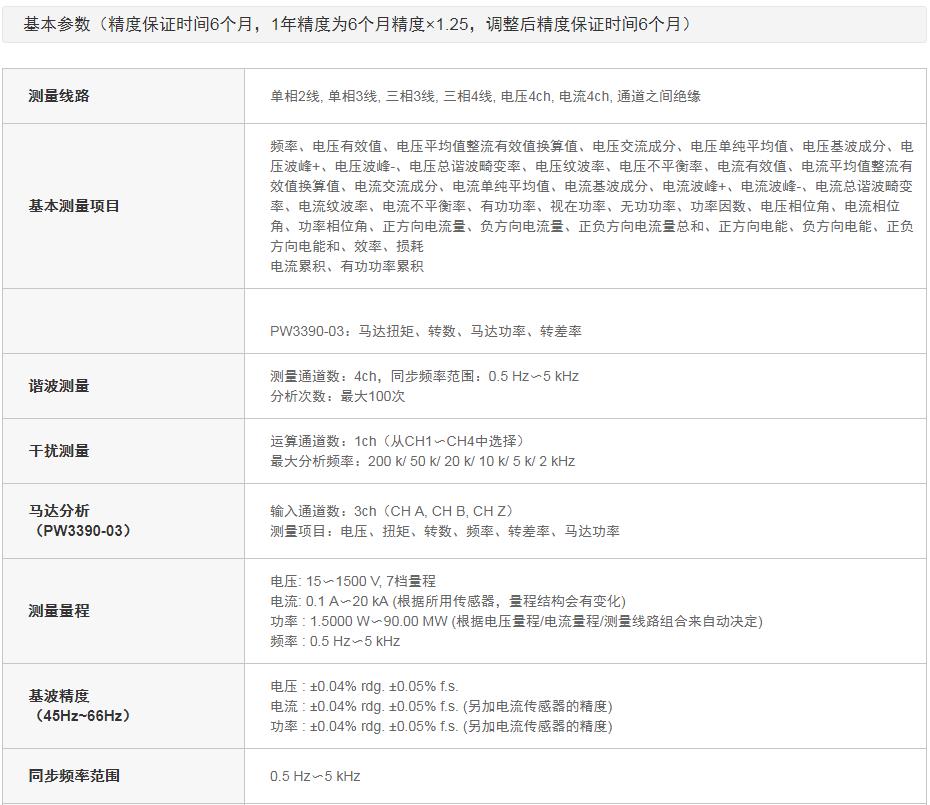Select the 测量线路 row label
The image size is (930, 805).
(x=59, y=96)
